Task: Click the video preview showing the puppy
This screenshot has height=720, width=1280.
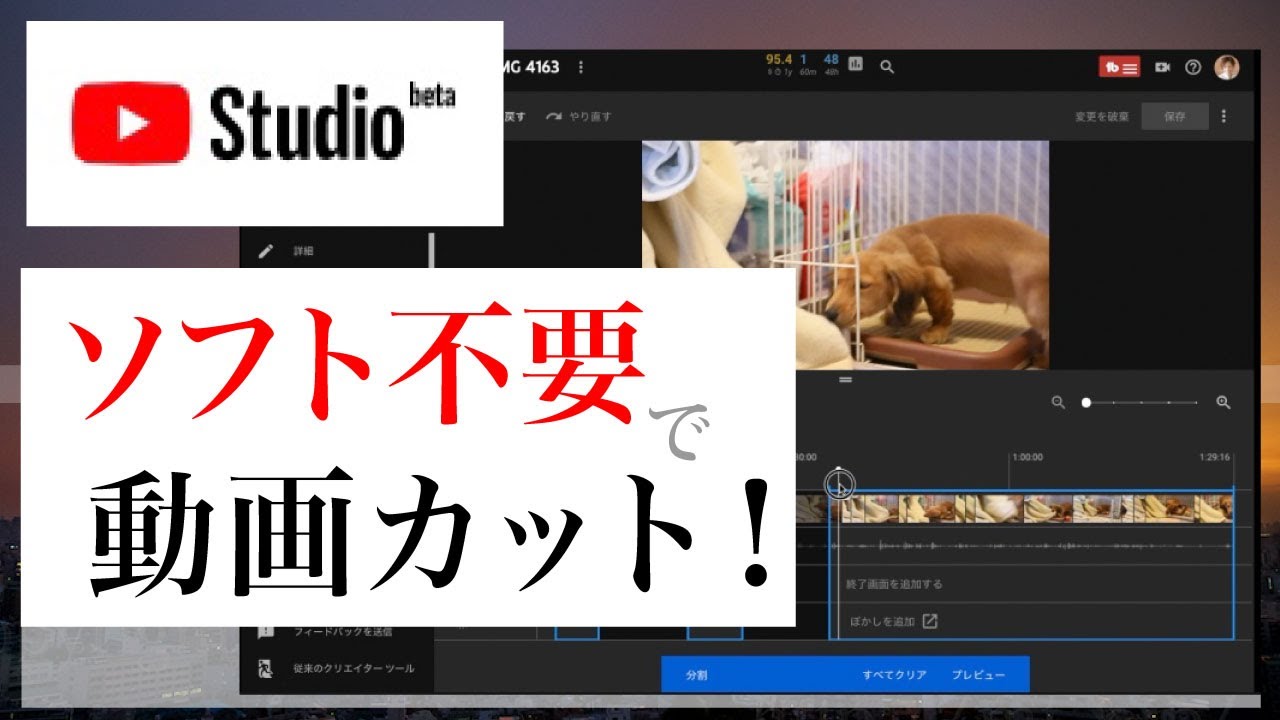Action: click(845, 255)
